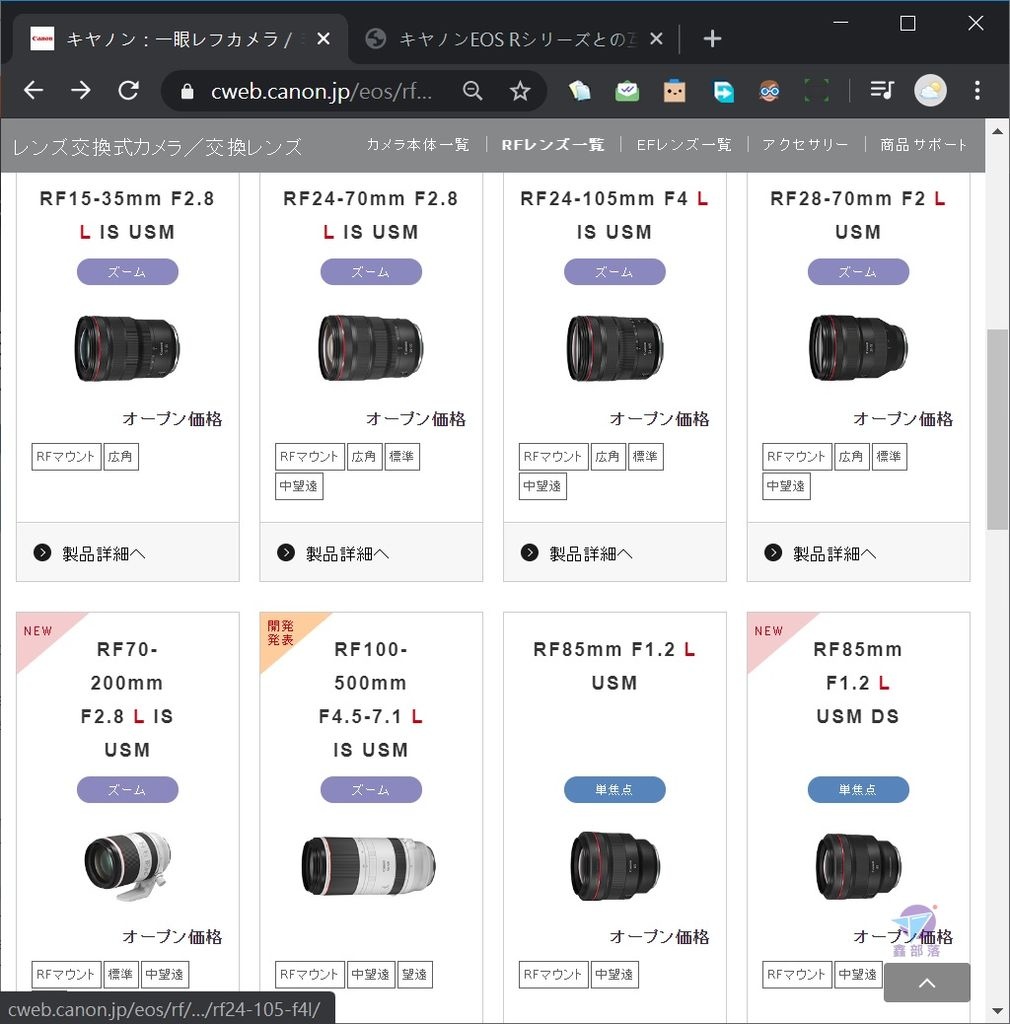Open the green checkmark mail extension
Image resolution: width=1010 pixels, height=1024 pixels.
pos(627,91)
